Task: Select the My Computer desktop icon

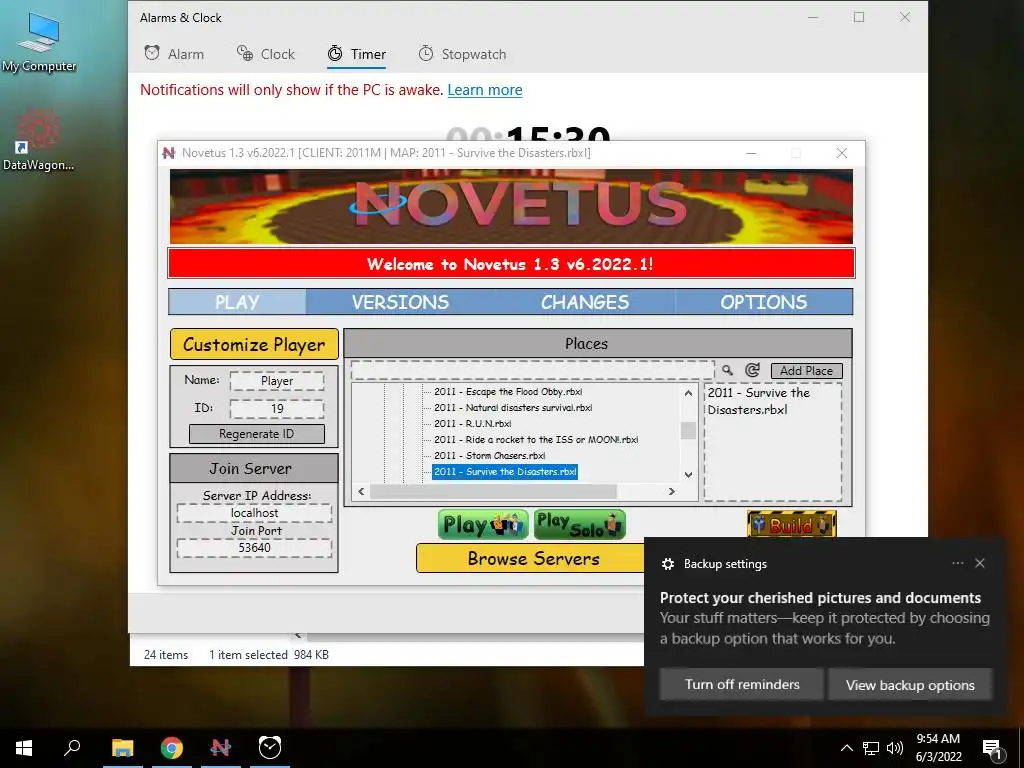Action: coord(39,42)
